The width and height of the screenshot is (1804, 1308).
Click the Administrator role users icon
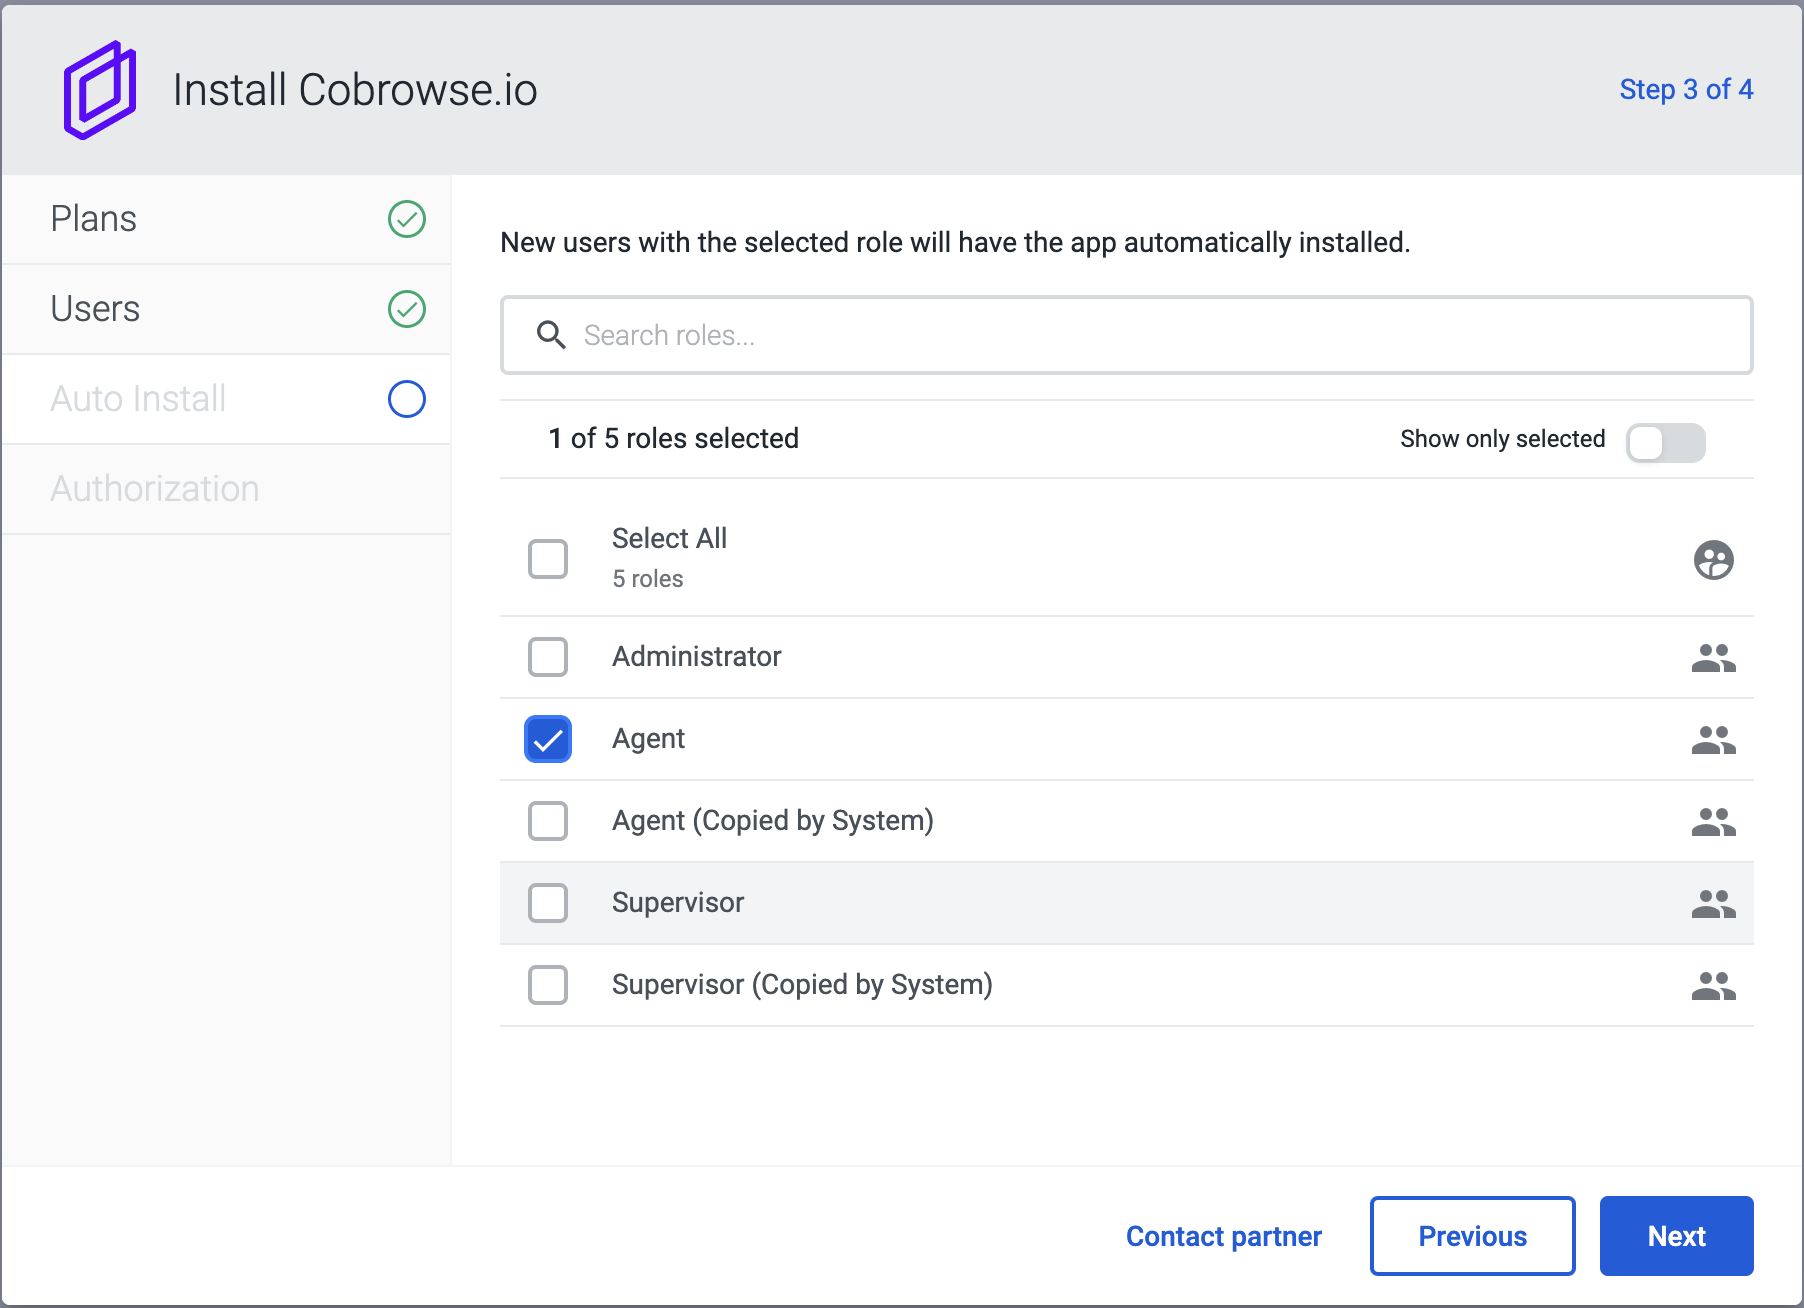[1713, 657]
